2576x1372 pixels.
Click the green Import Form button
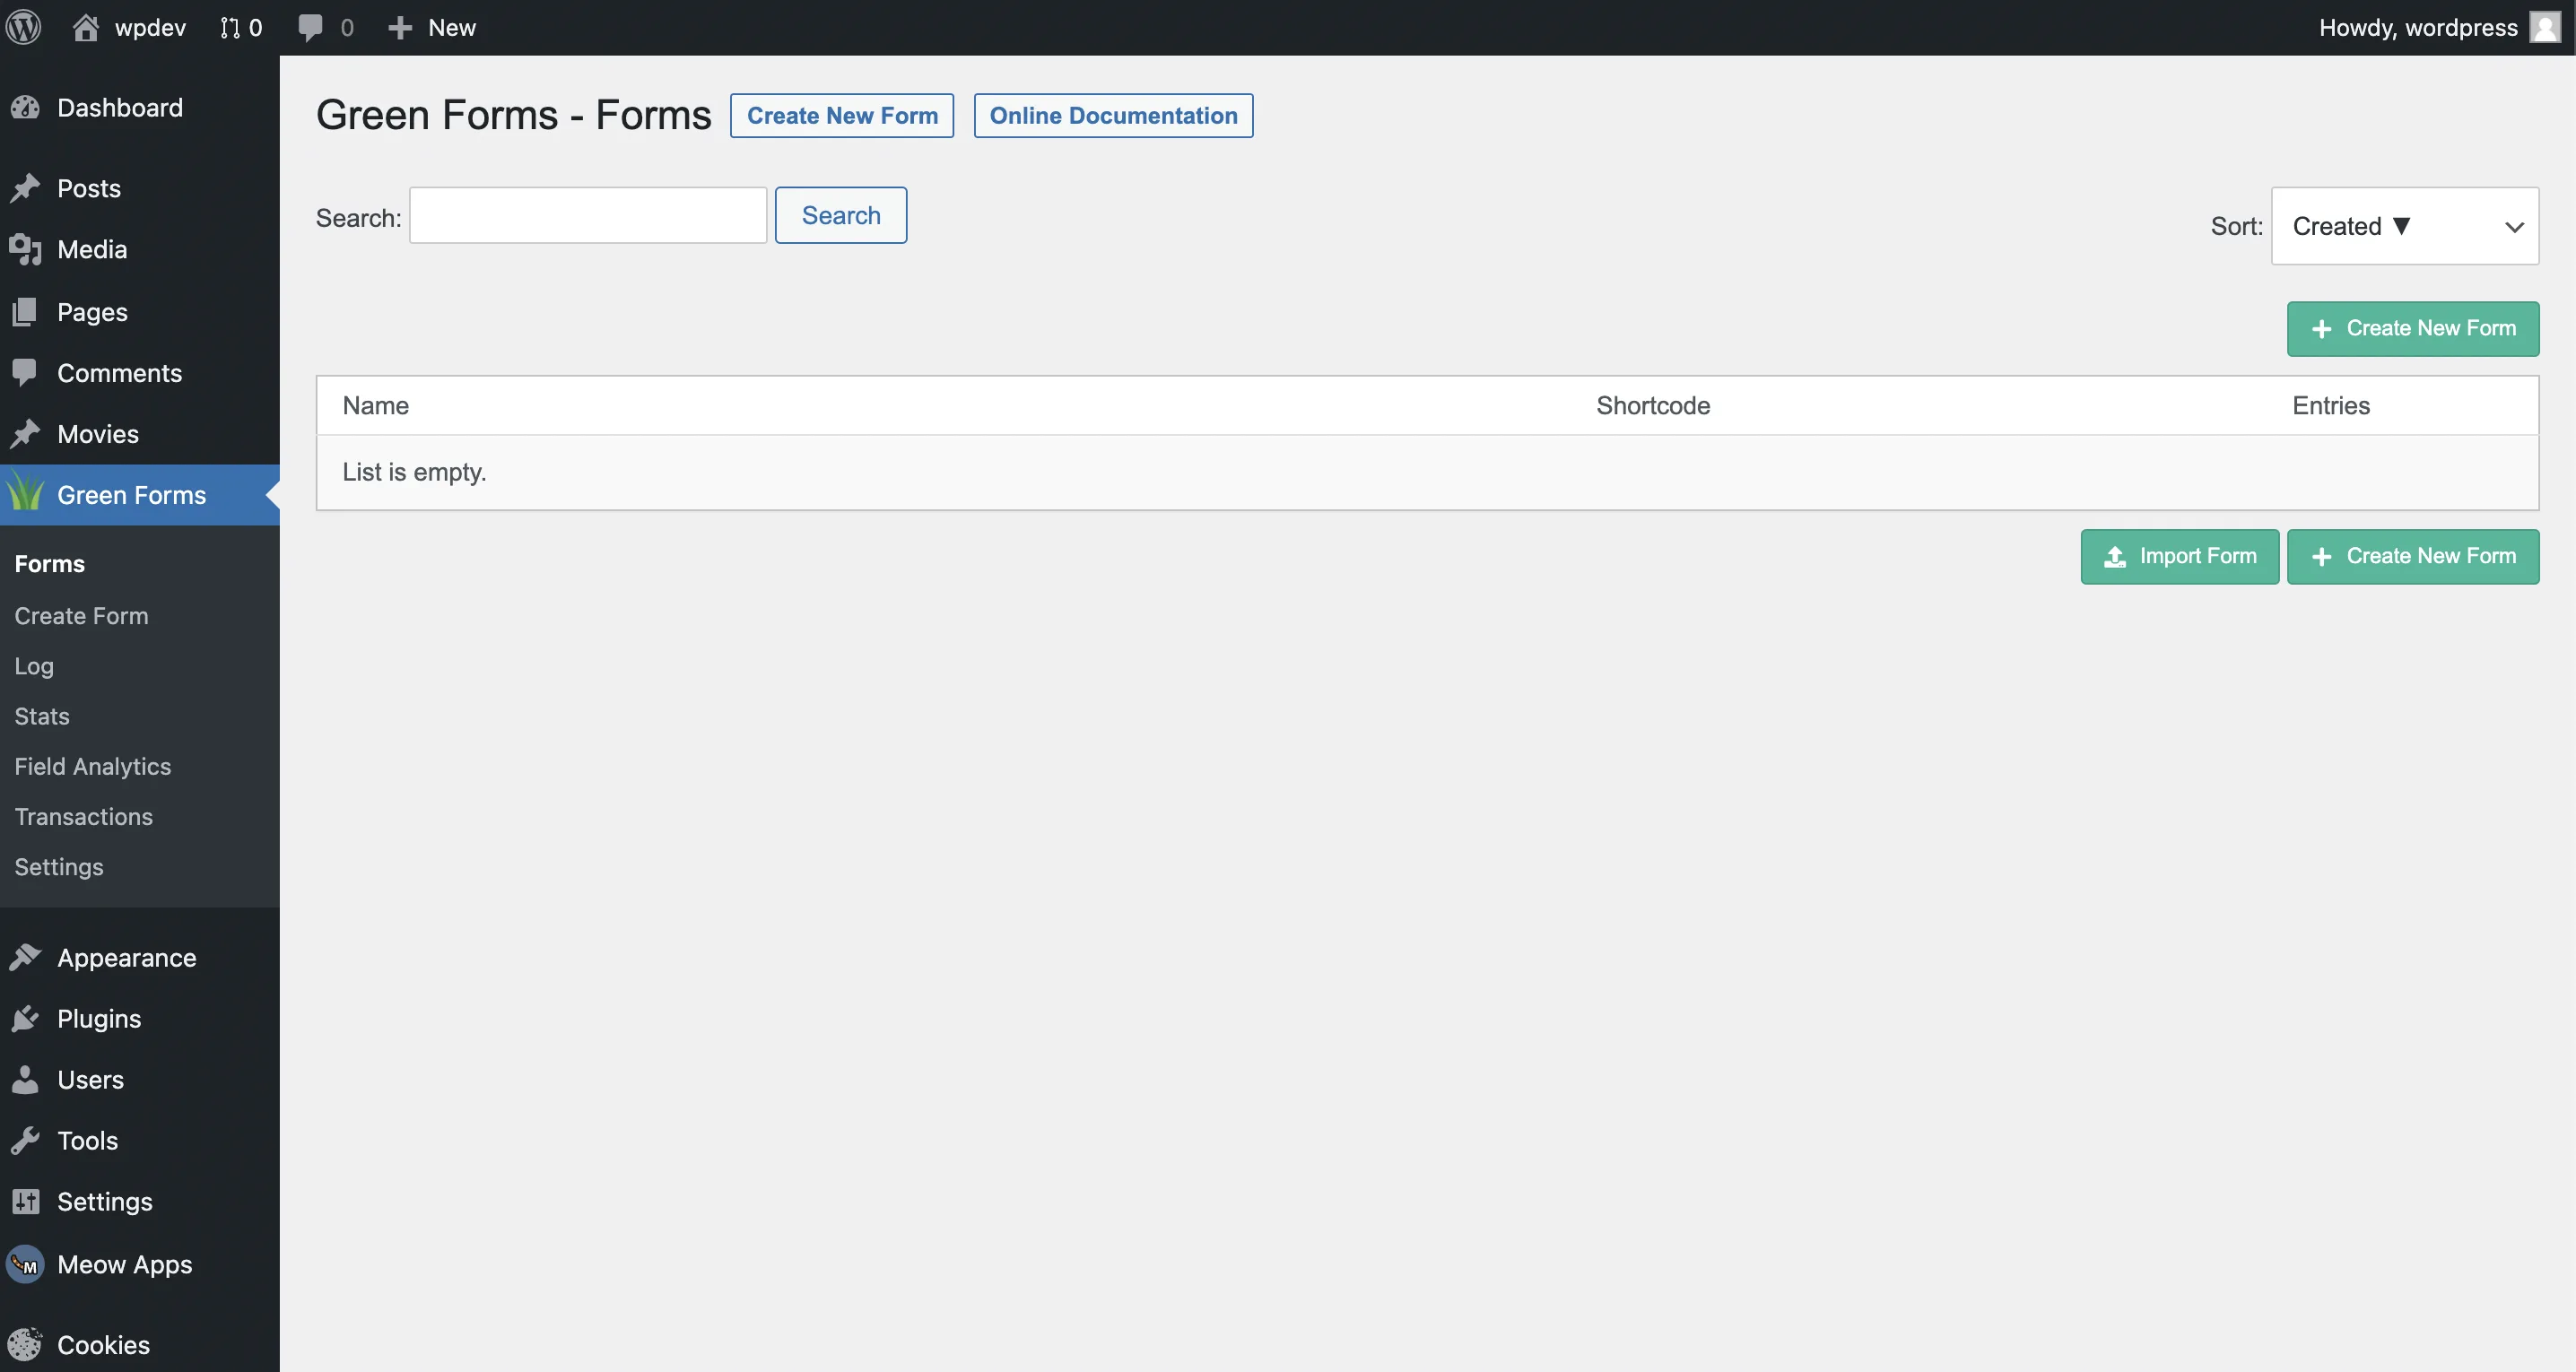click(x=2179, y=556)
